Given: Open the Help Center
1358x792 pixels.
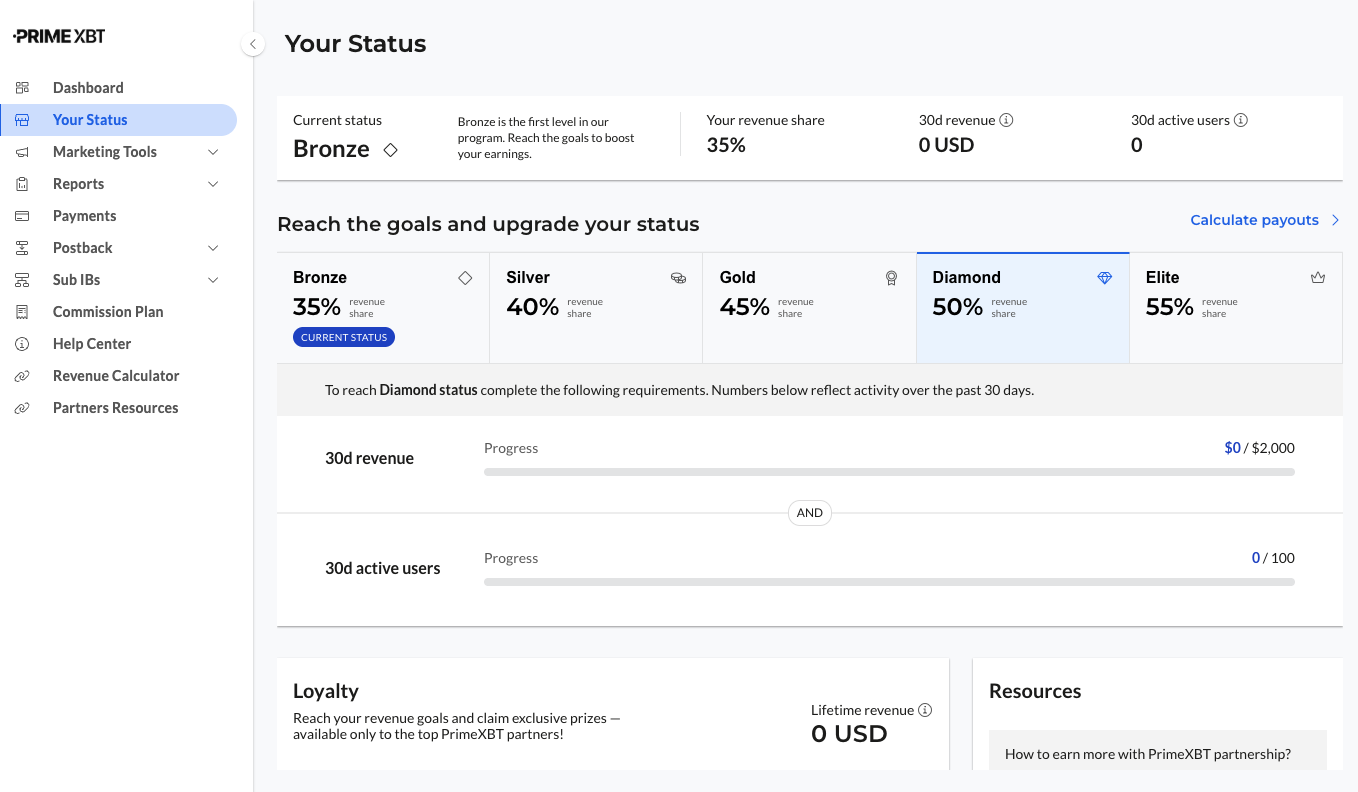Looking at the screenshot, I should click(119, 344).
